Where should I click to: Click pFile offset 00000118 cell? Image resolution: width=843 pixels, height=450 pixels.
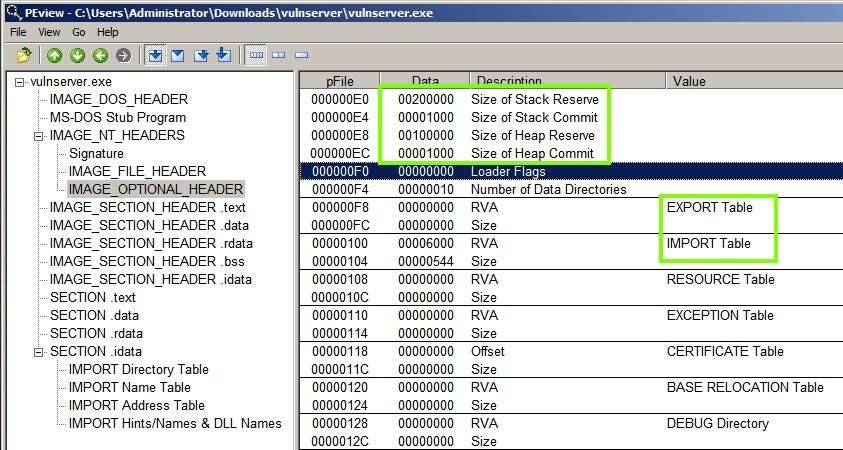(x=340, y=352)
